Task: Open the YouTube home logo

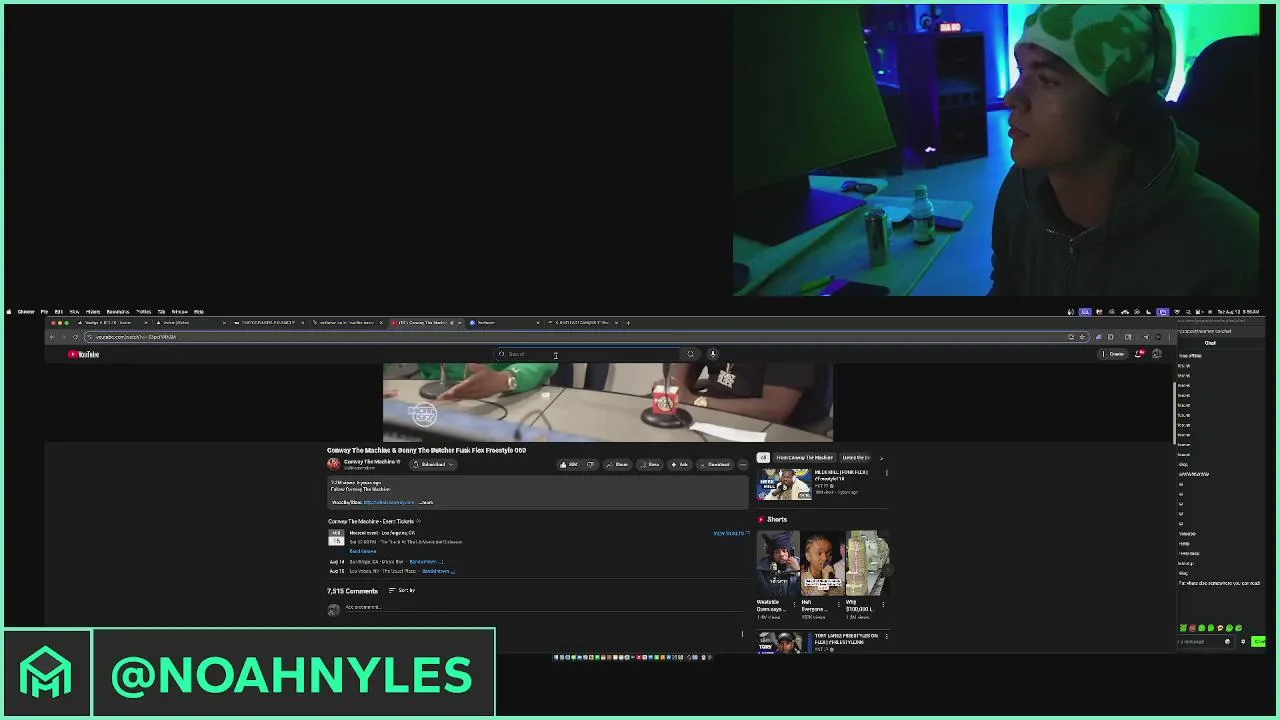Action: pos(84,354)
